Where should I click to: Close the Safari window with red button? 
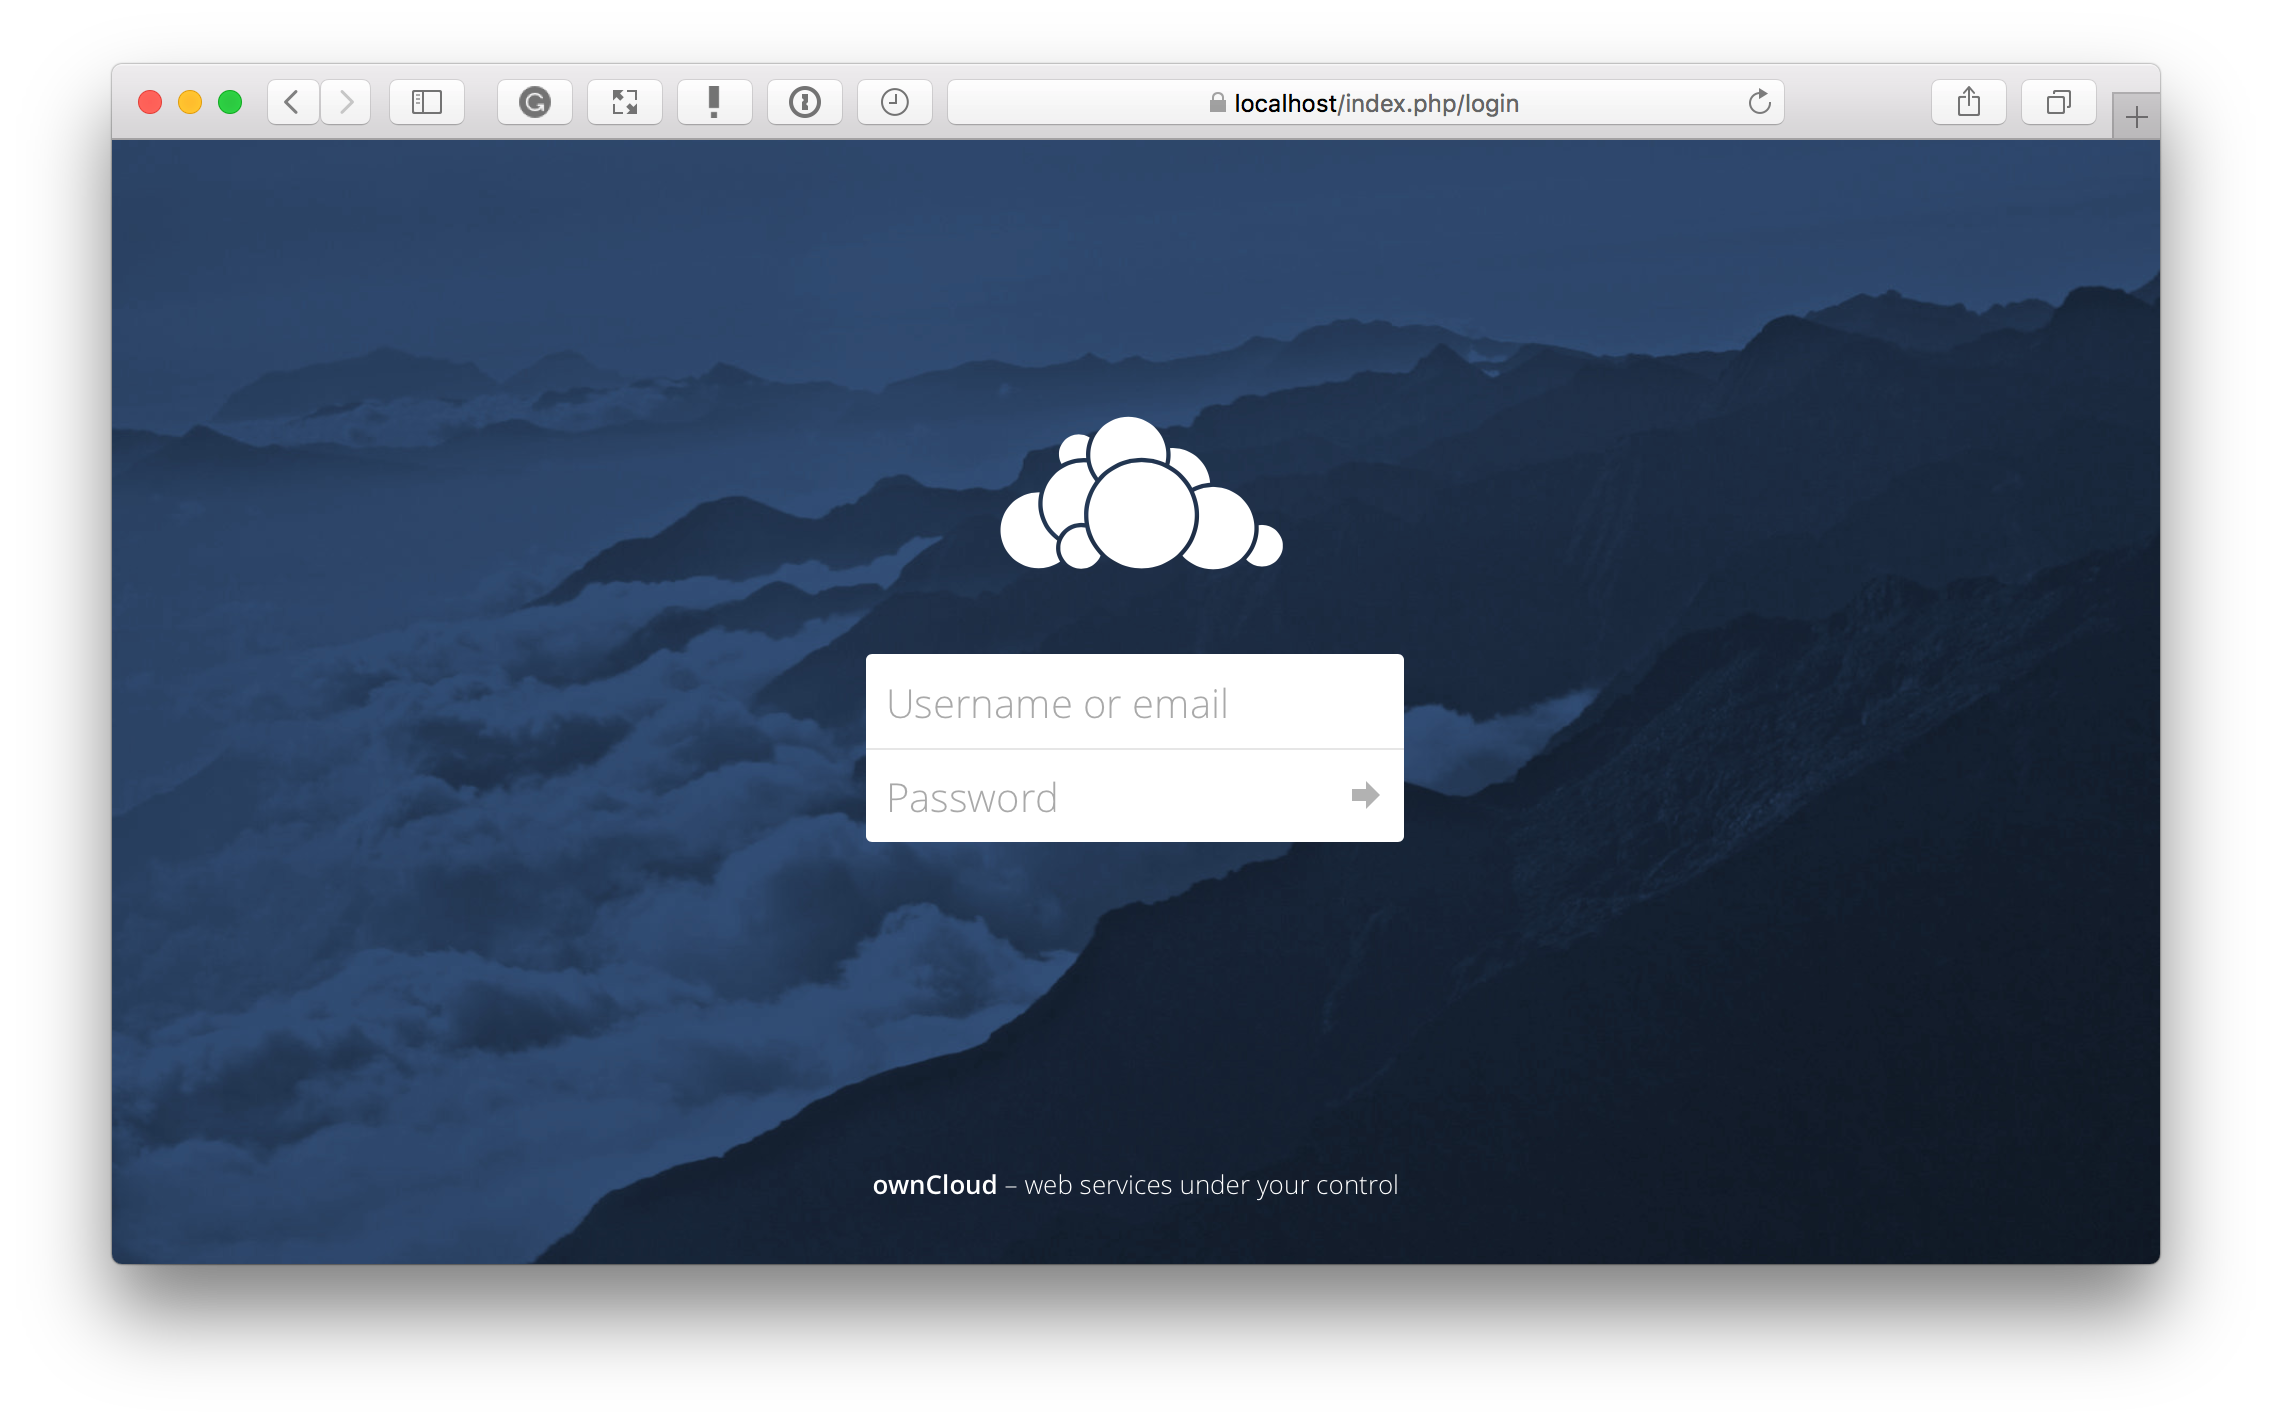(150, 102)
